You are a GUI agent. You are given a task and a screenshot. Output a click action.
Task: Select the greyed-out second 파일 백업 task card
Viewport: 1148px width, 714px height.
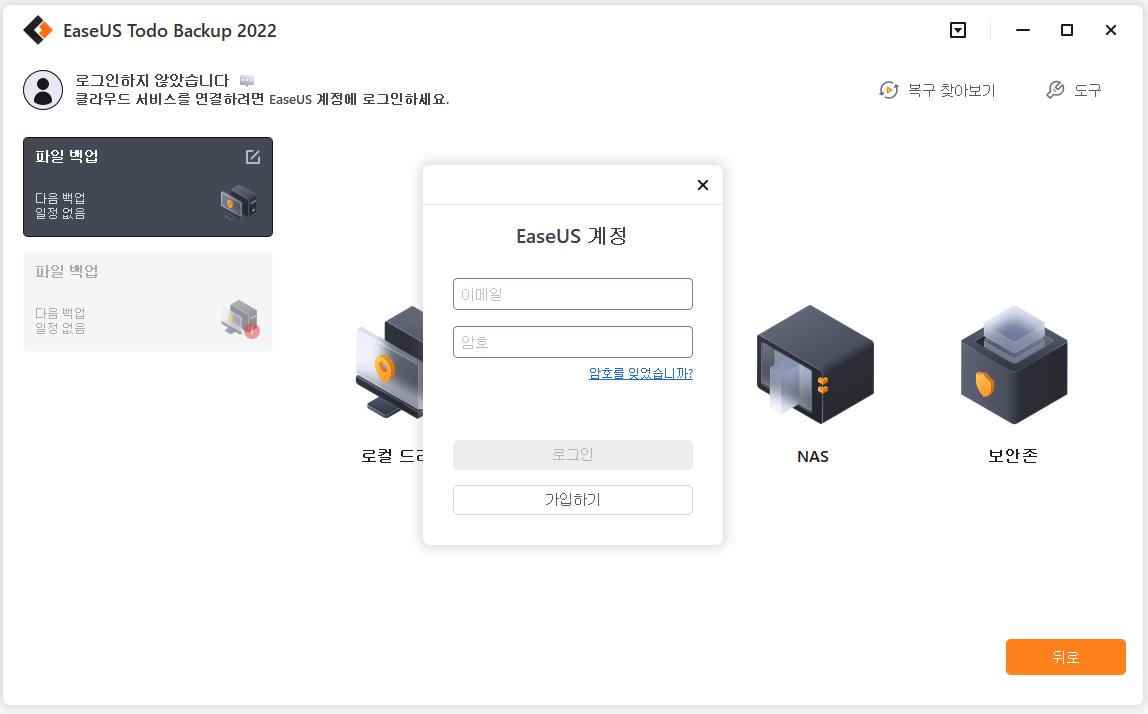pos(148,302)
